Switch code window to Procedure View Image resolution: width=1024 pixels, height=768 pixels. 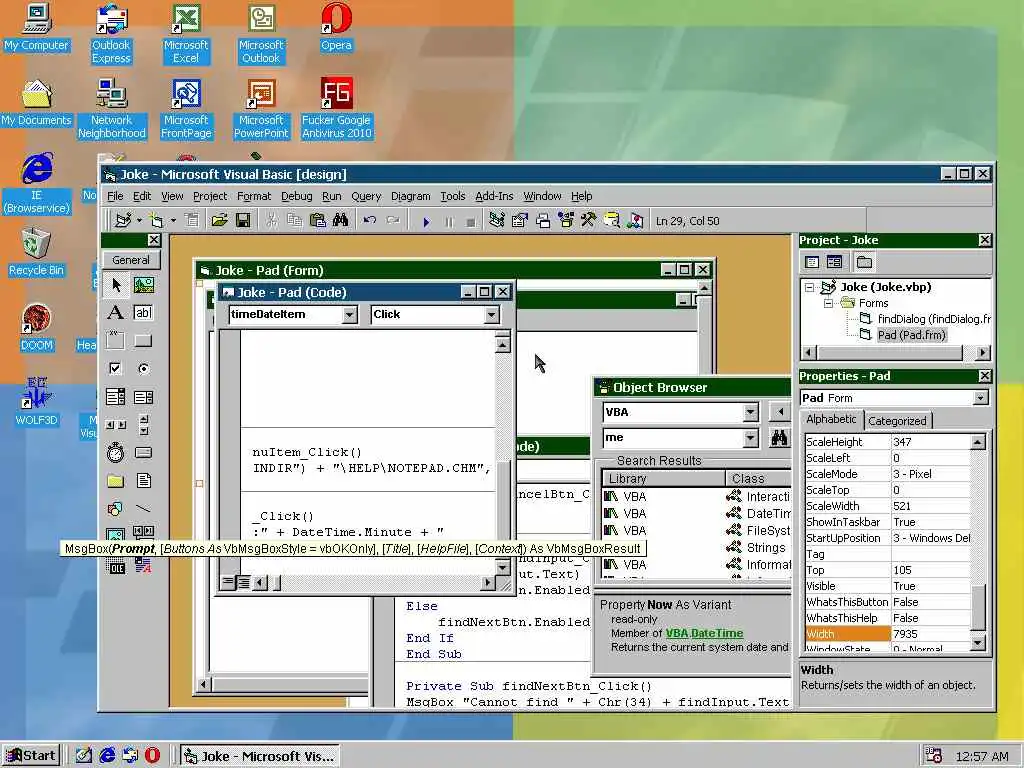[x=228, y=581]
